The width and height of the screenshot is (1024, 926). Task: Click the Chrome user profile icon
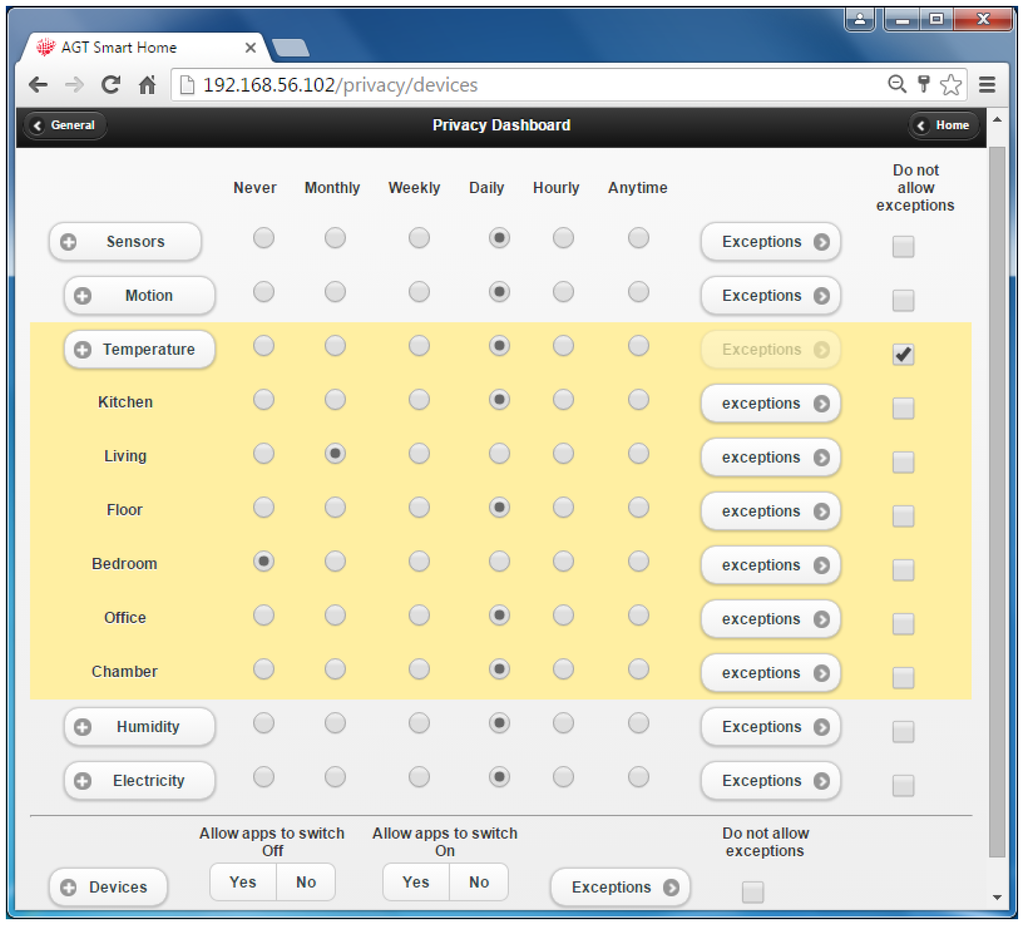[x=860, y=20]
